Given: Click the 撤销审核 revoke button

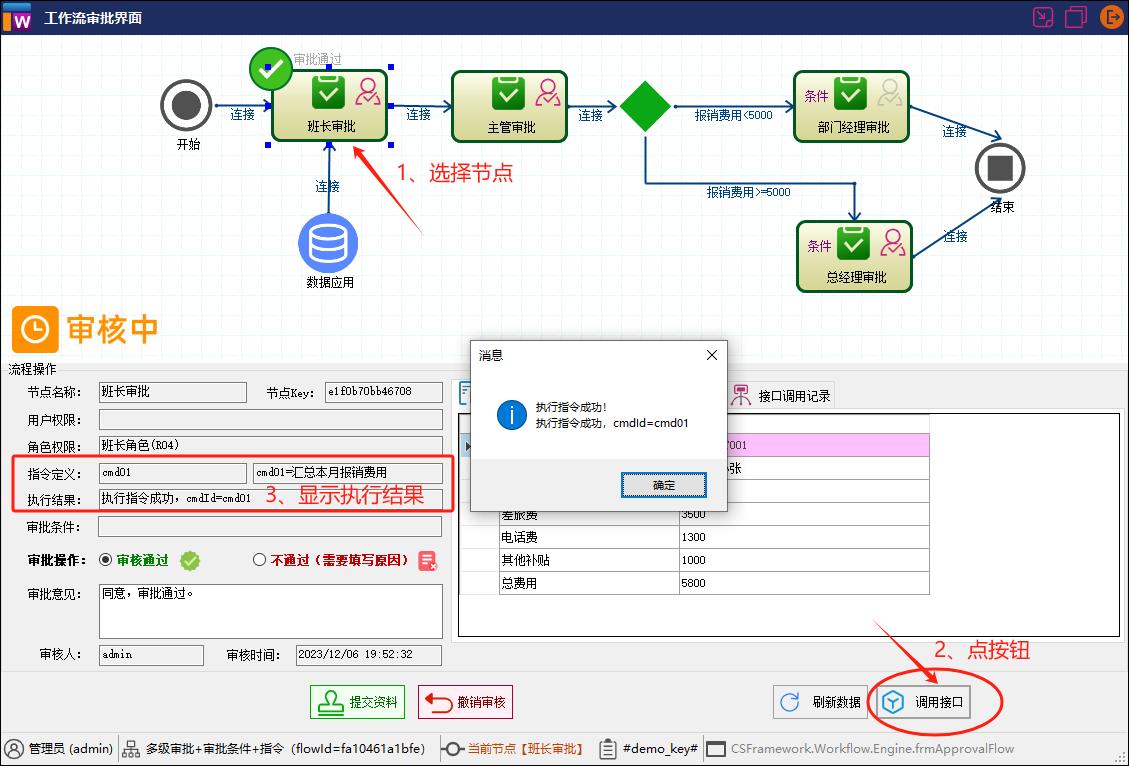Looking at the screenshot, I should (466, 701).
